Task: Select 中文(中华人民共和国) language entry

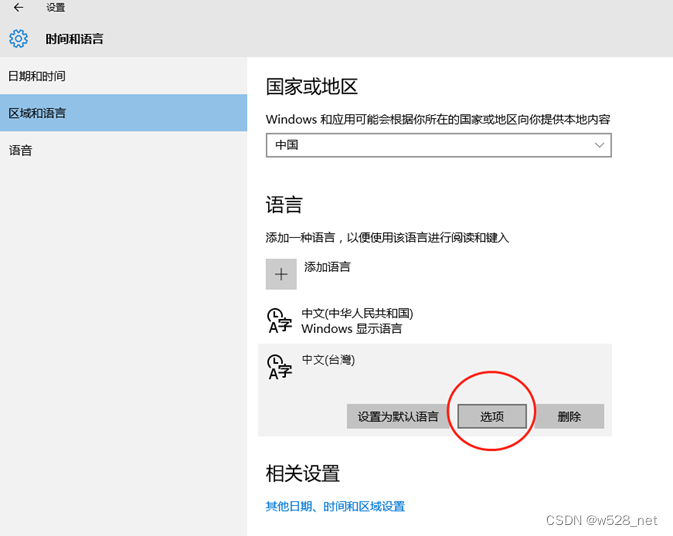Action: [435, 321]
